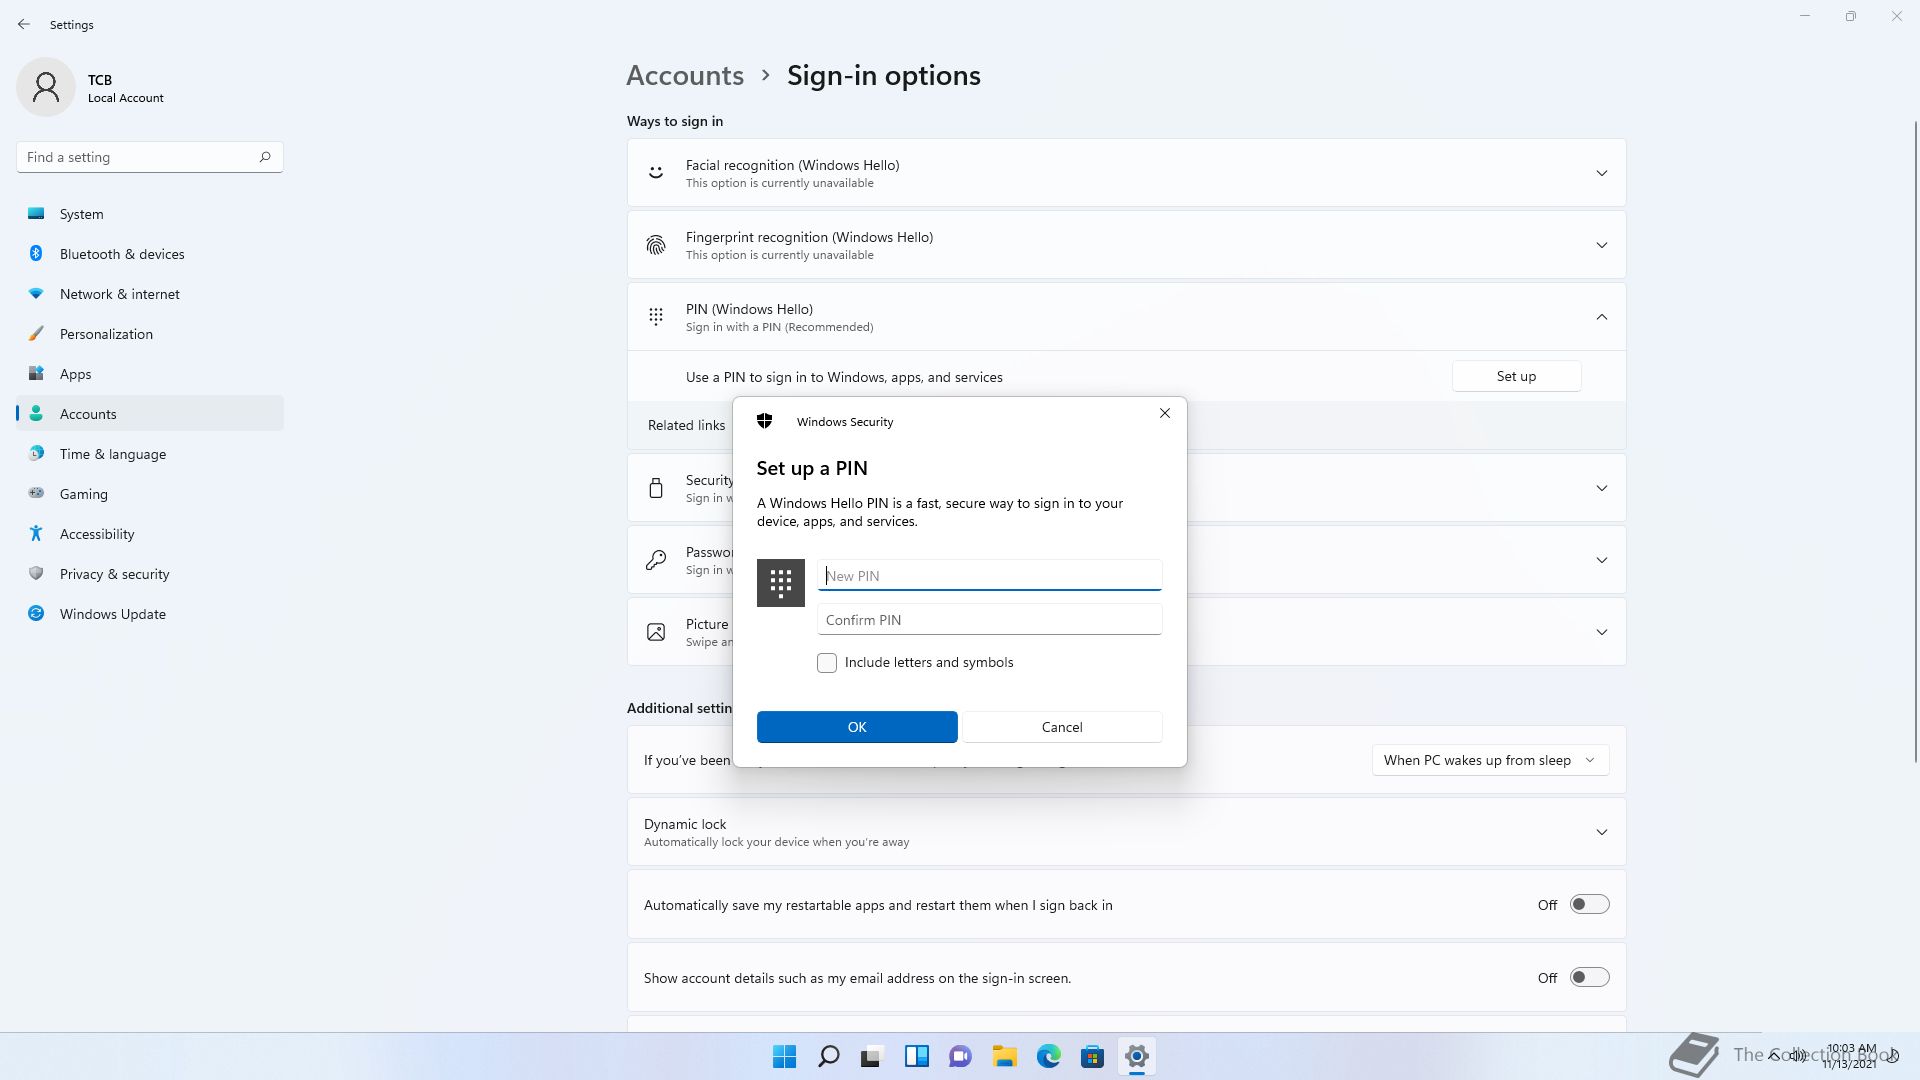Image resolution: width=1920 pixels, height=1080 pixels.
Task: Click taskbar clock showing 10:03 AM
Action: click(x=1850, y=1056)
